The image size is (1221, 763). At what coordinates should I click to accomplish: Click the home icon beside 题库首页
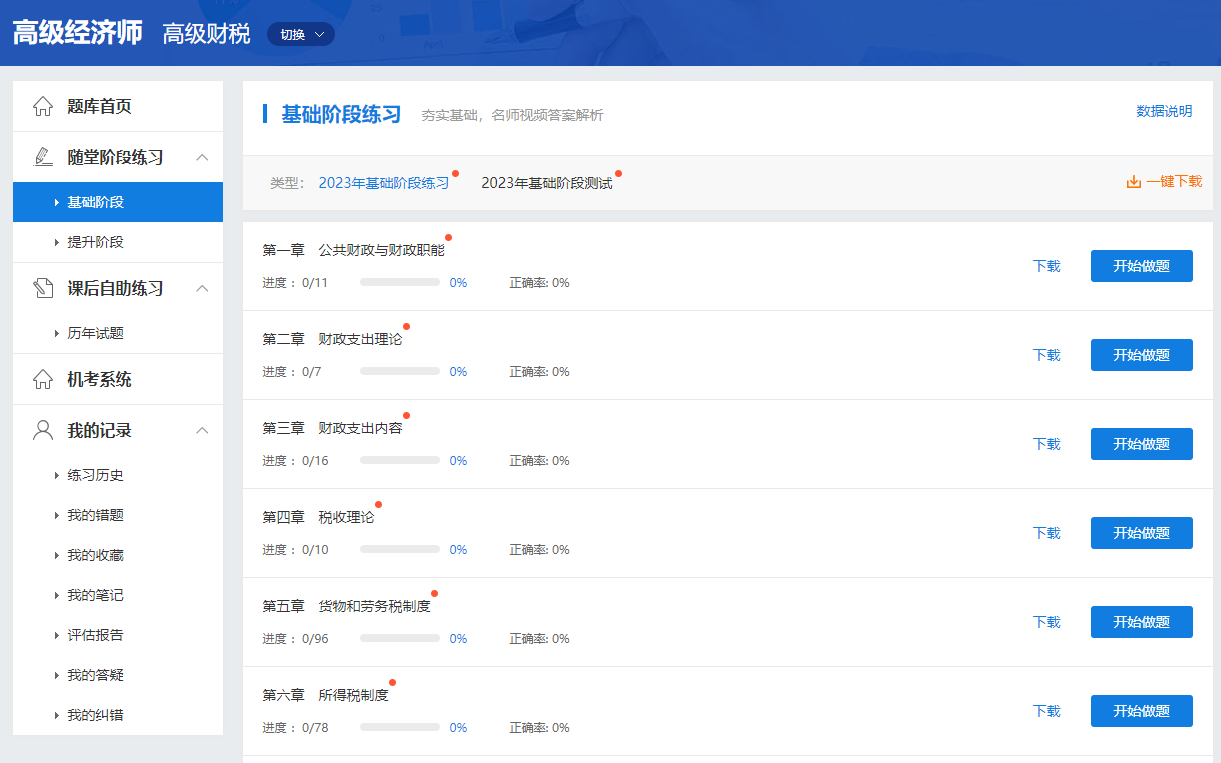tap(43, 106)
